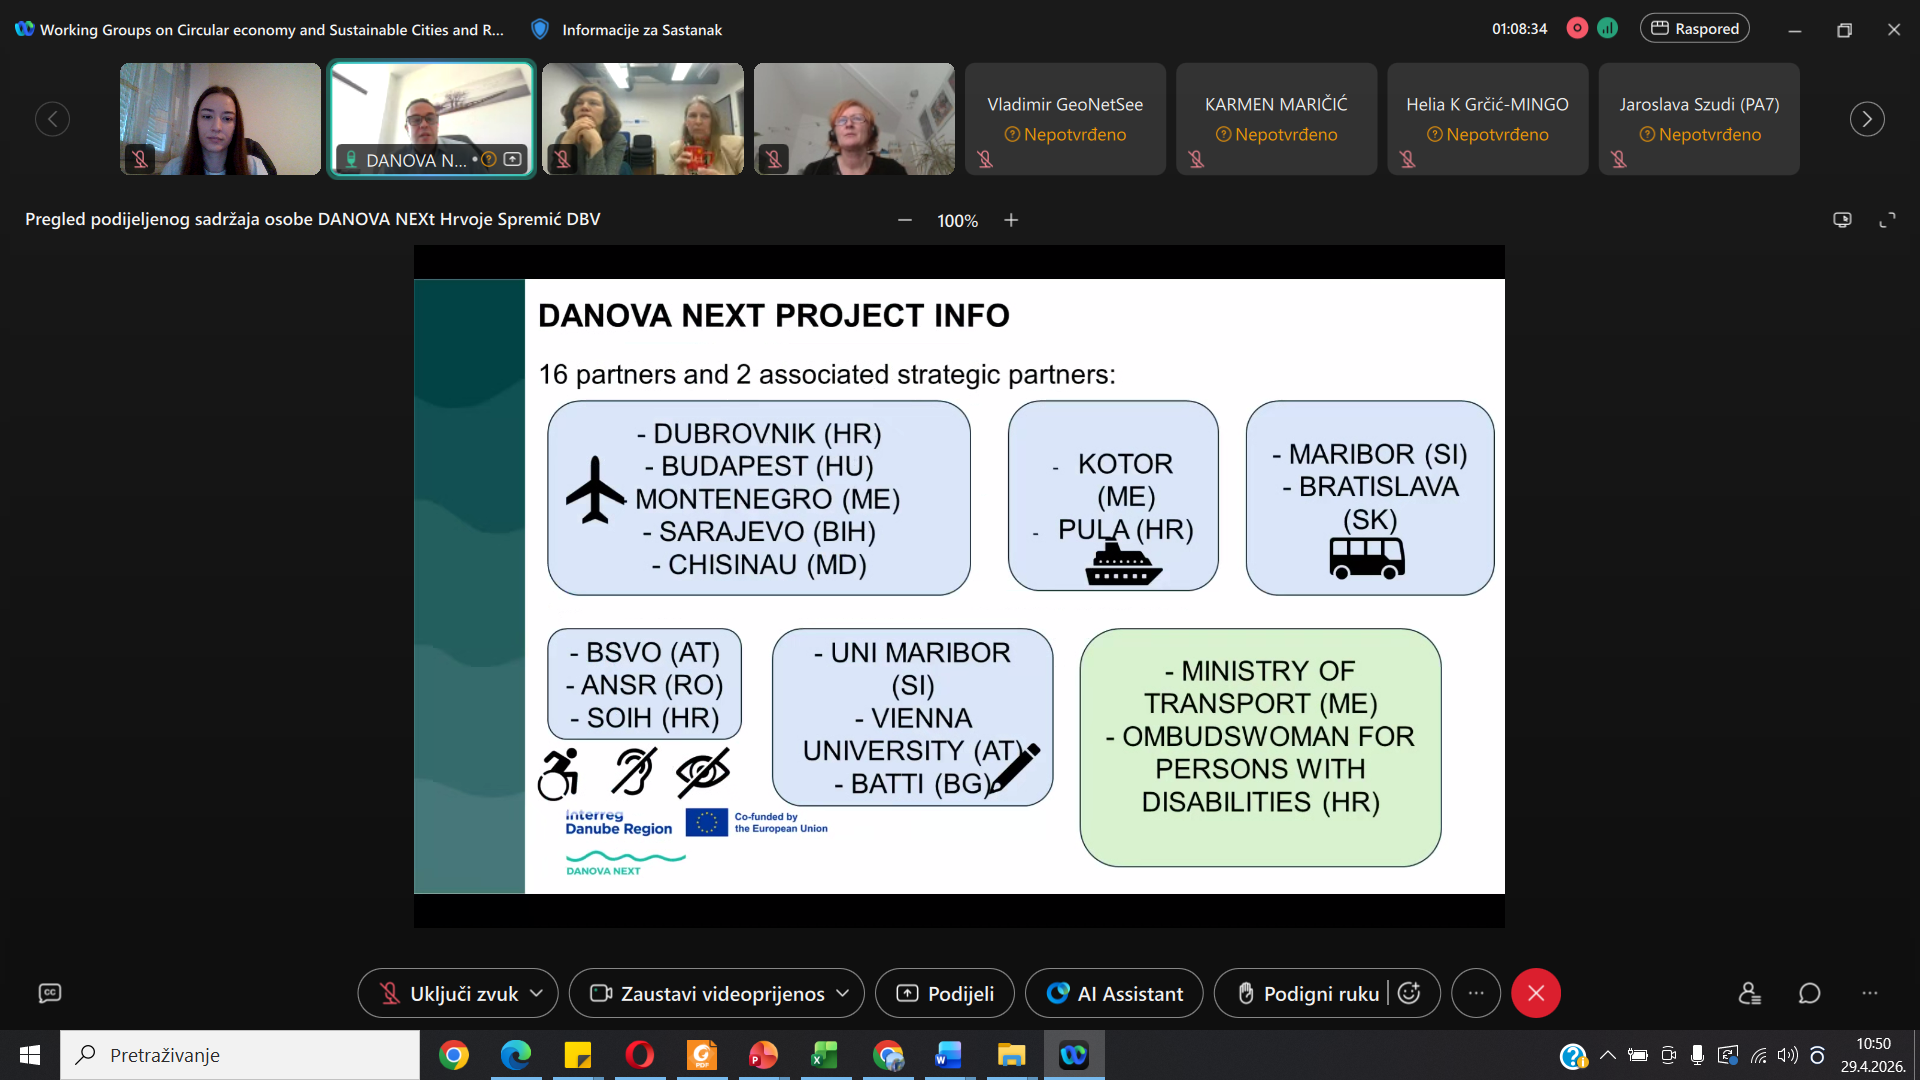
Task: Show previous participants with left arrow
Action: (53, 119)
